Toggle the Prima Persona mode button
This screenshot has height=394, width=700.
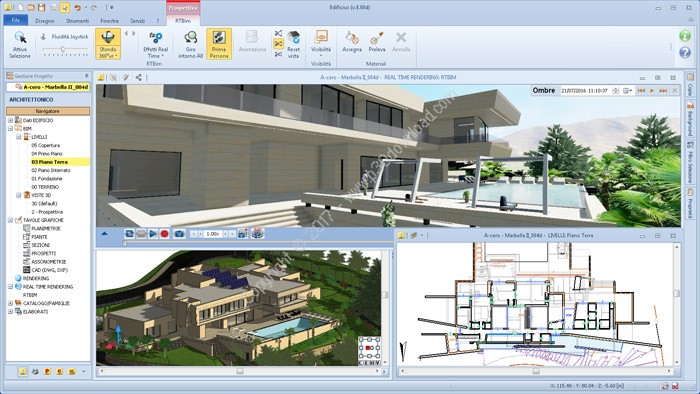pyautogui.click(x=219, y=44)
